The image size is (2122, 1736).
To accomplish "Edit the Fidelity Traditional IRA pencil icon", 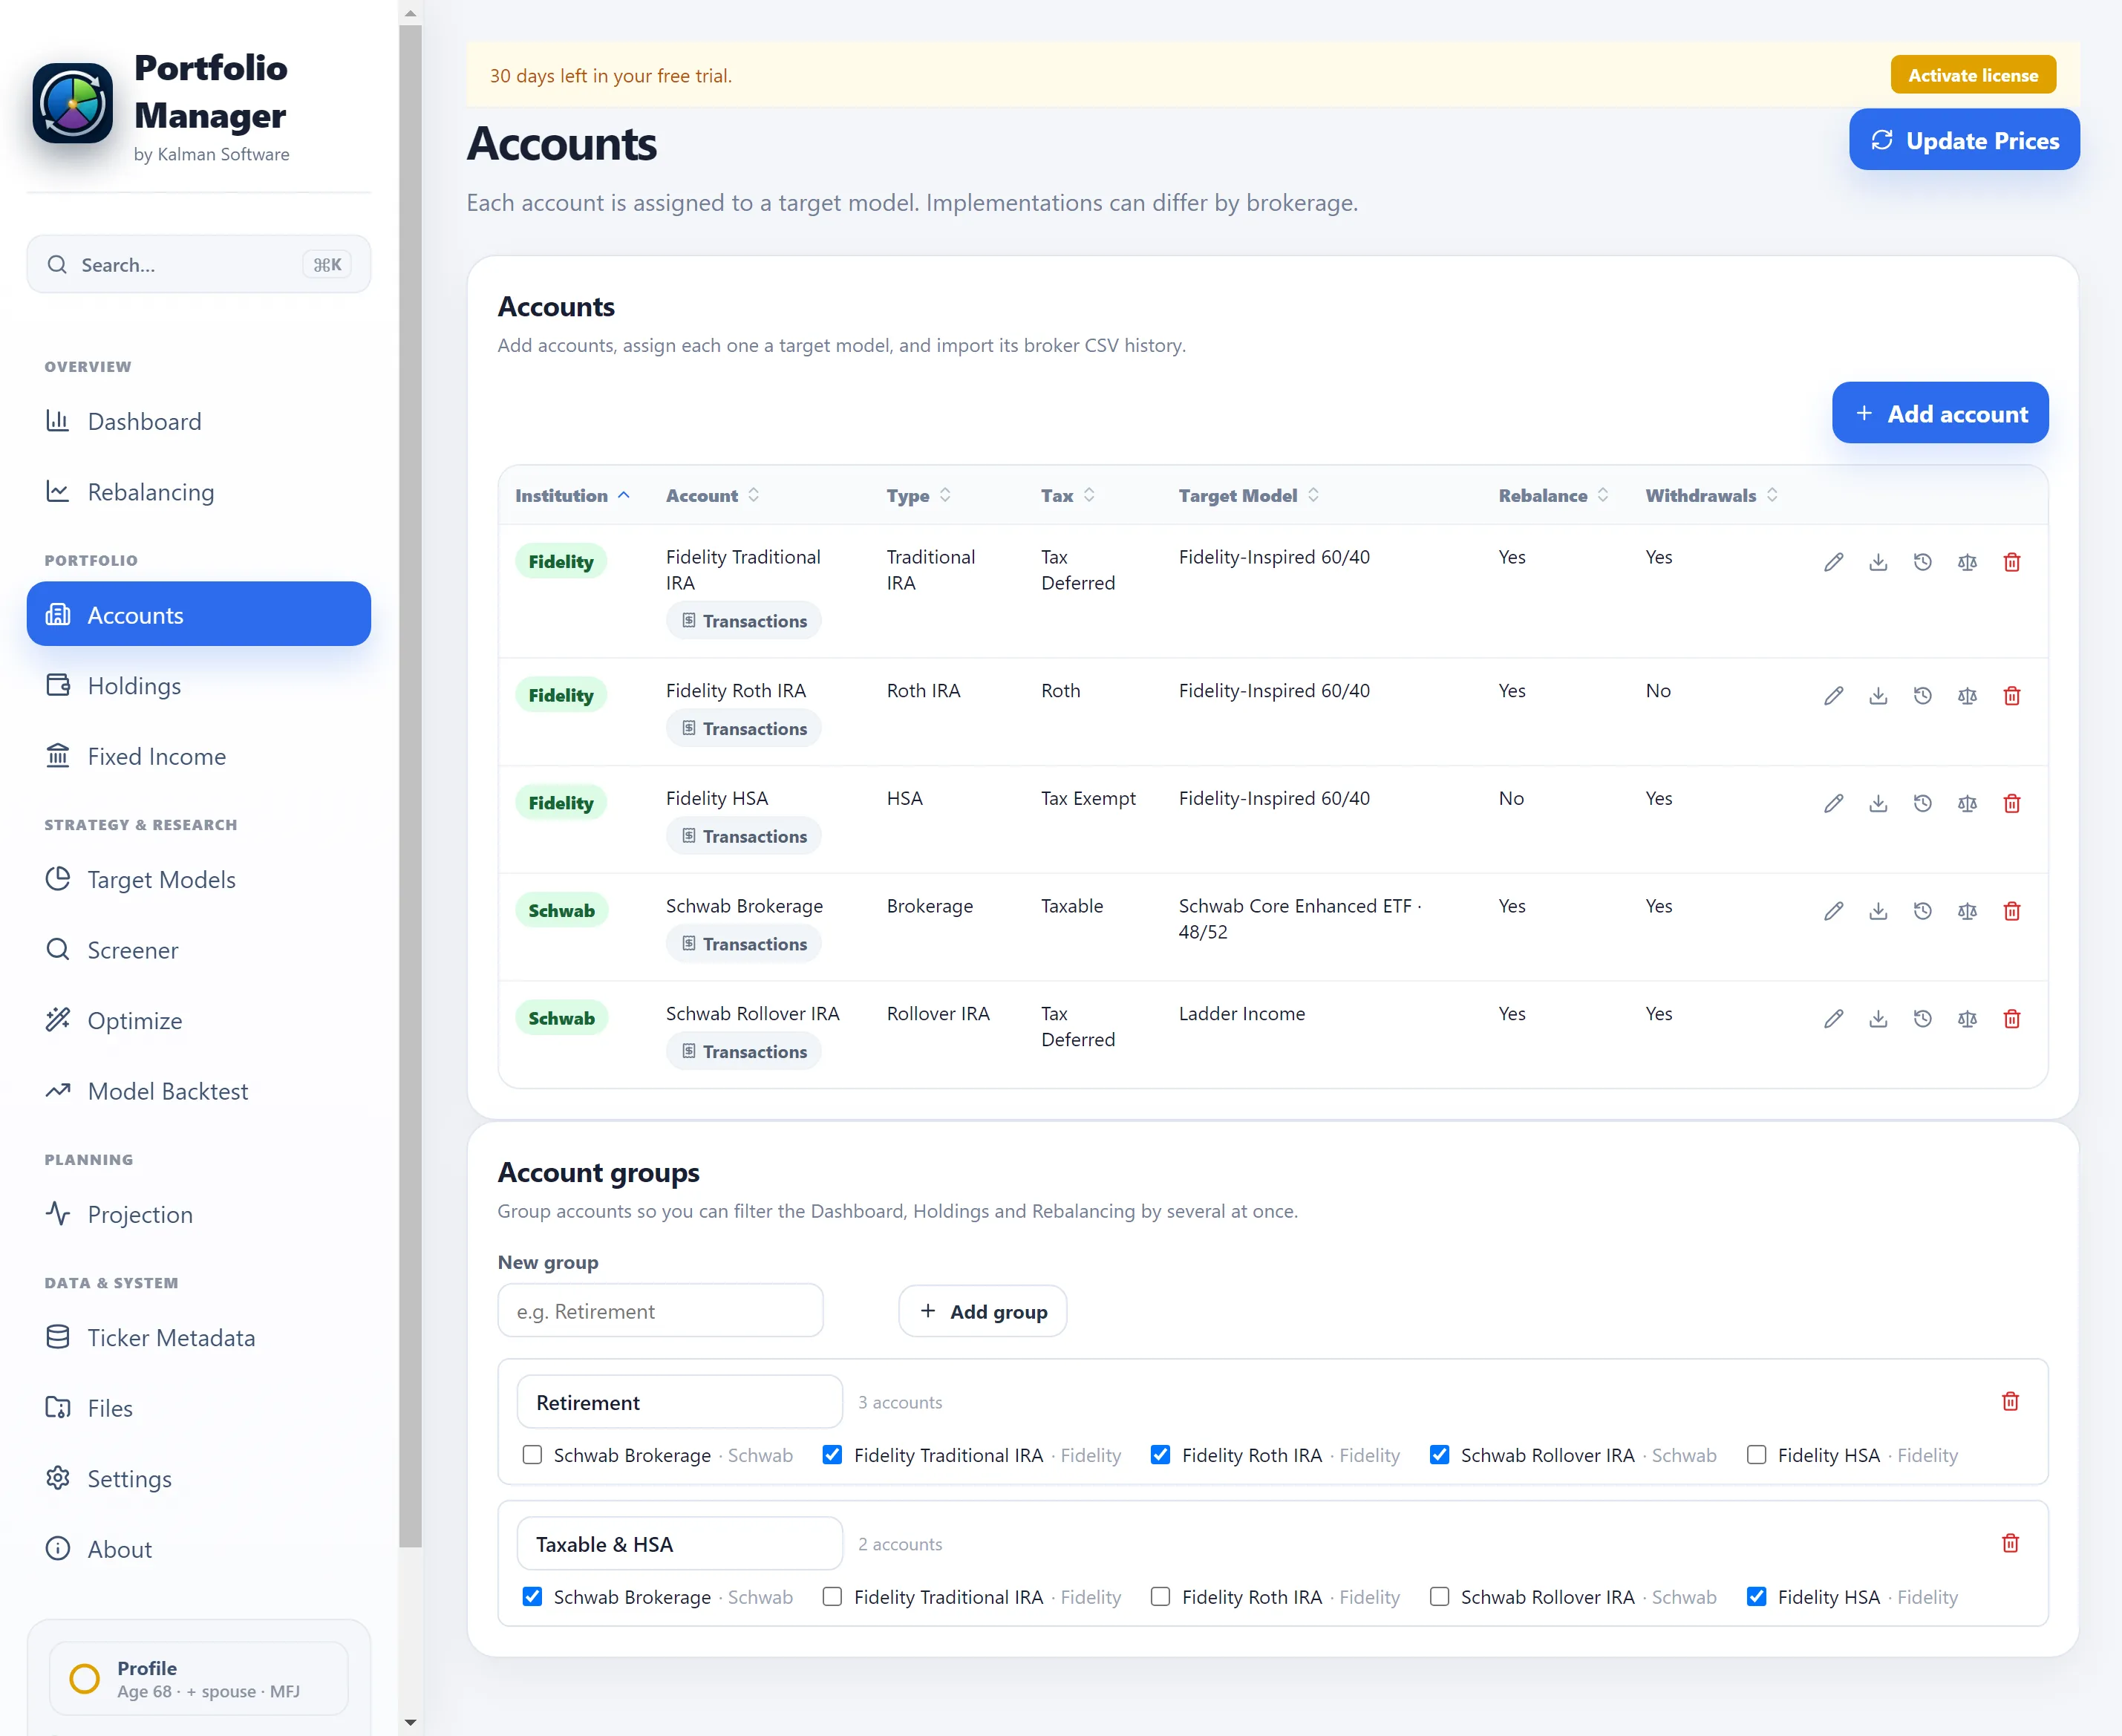I will point(1833,562).
